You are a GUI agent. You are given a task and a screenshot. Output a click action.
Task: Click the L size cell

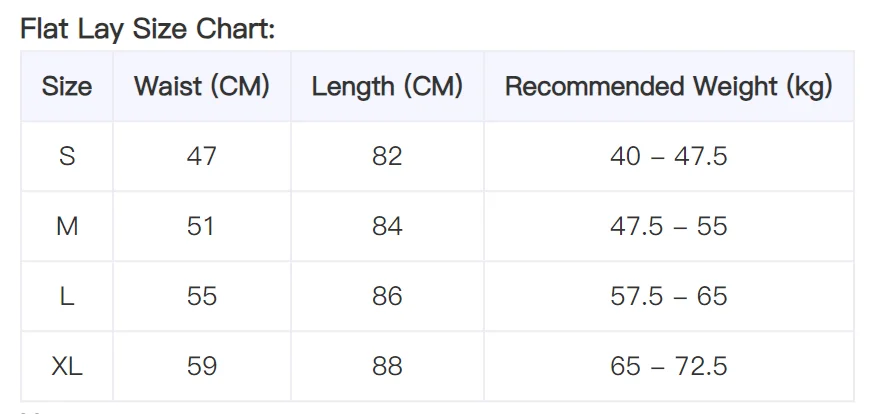tap(67, 296)
